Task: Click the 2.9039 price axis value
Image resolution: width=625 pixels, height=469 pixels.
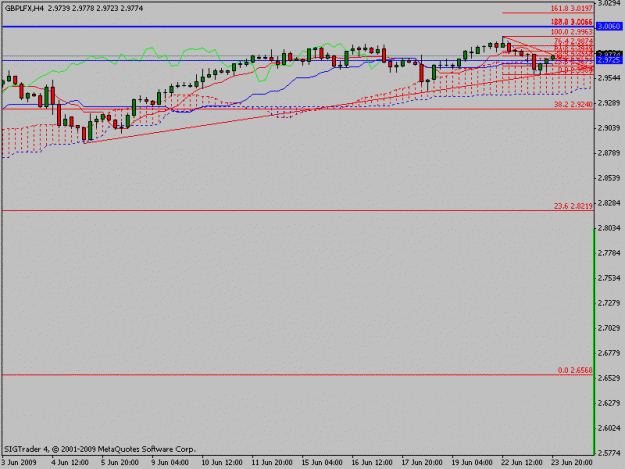Action: coord(609,128)
